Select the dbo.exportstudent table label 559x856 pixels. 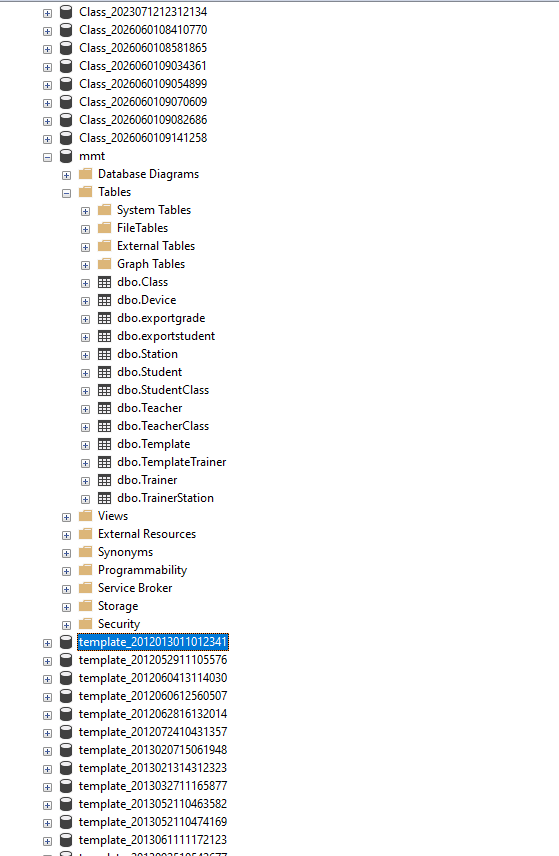pos(166,336)
